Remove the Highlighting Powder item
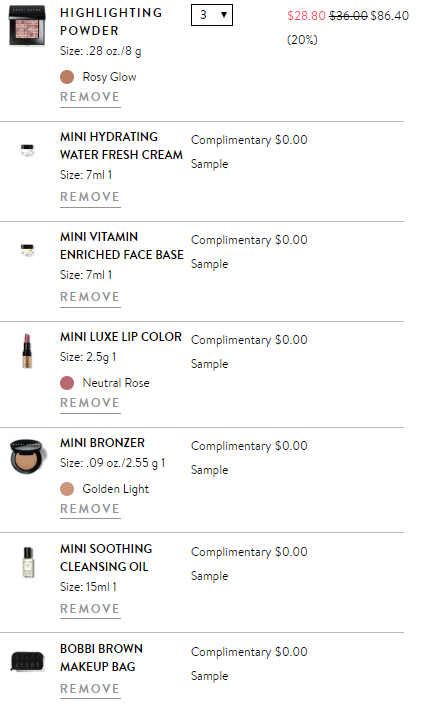The width and height of the screenshot is (422, 707). (x=90, y=97)
